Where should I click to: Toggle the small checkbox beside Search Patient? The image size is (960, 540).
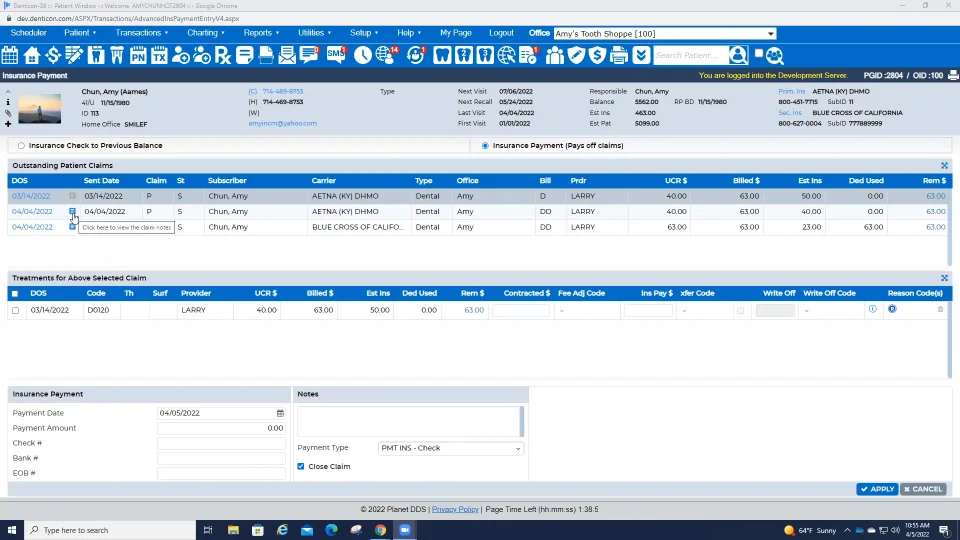[x=759, y=53]
